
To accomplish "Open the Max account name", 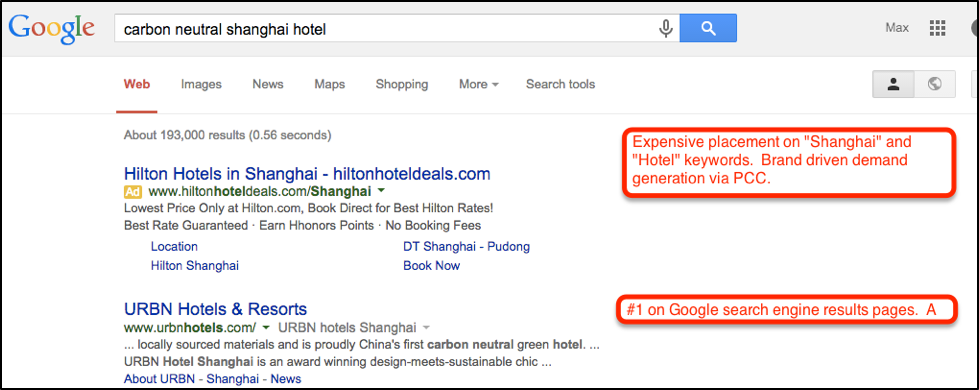I will (x=897, y=28).
